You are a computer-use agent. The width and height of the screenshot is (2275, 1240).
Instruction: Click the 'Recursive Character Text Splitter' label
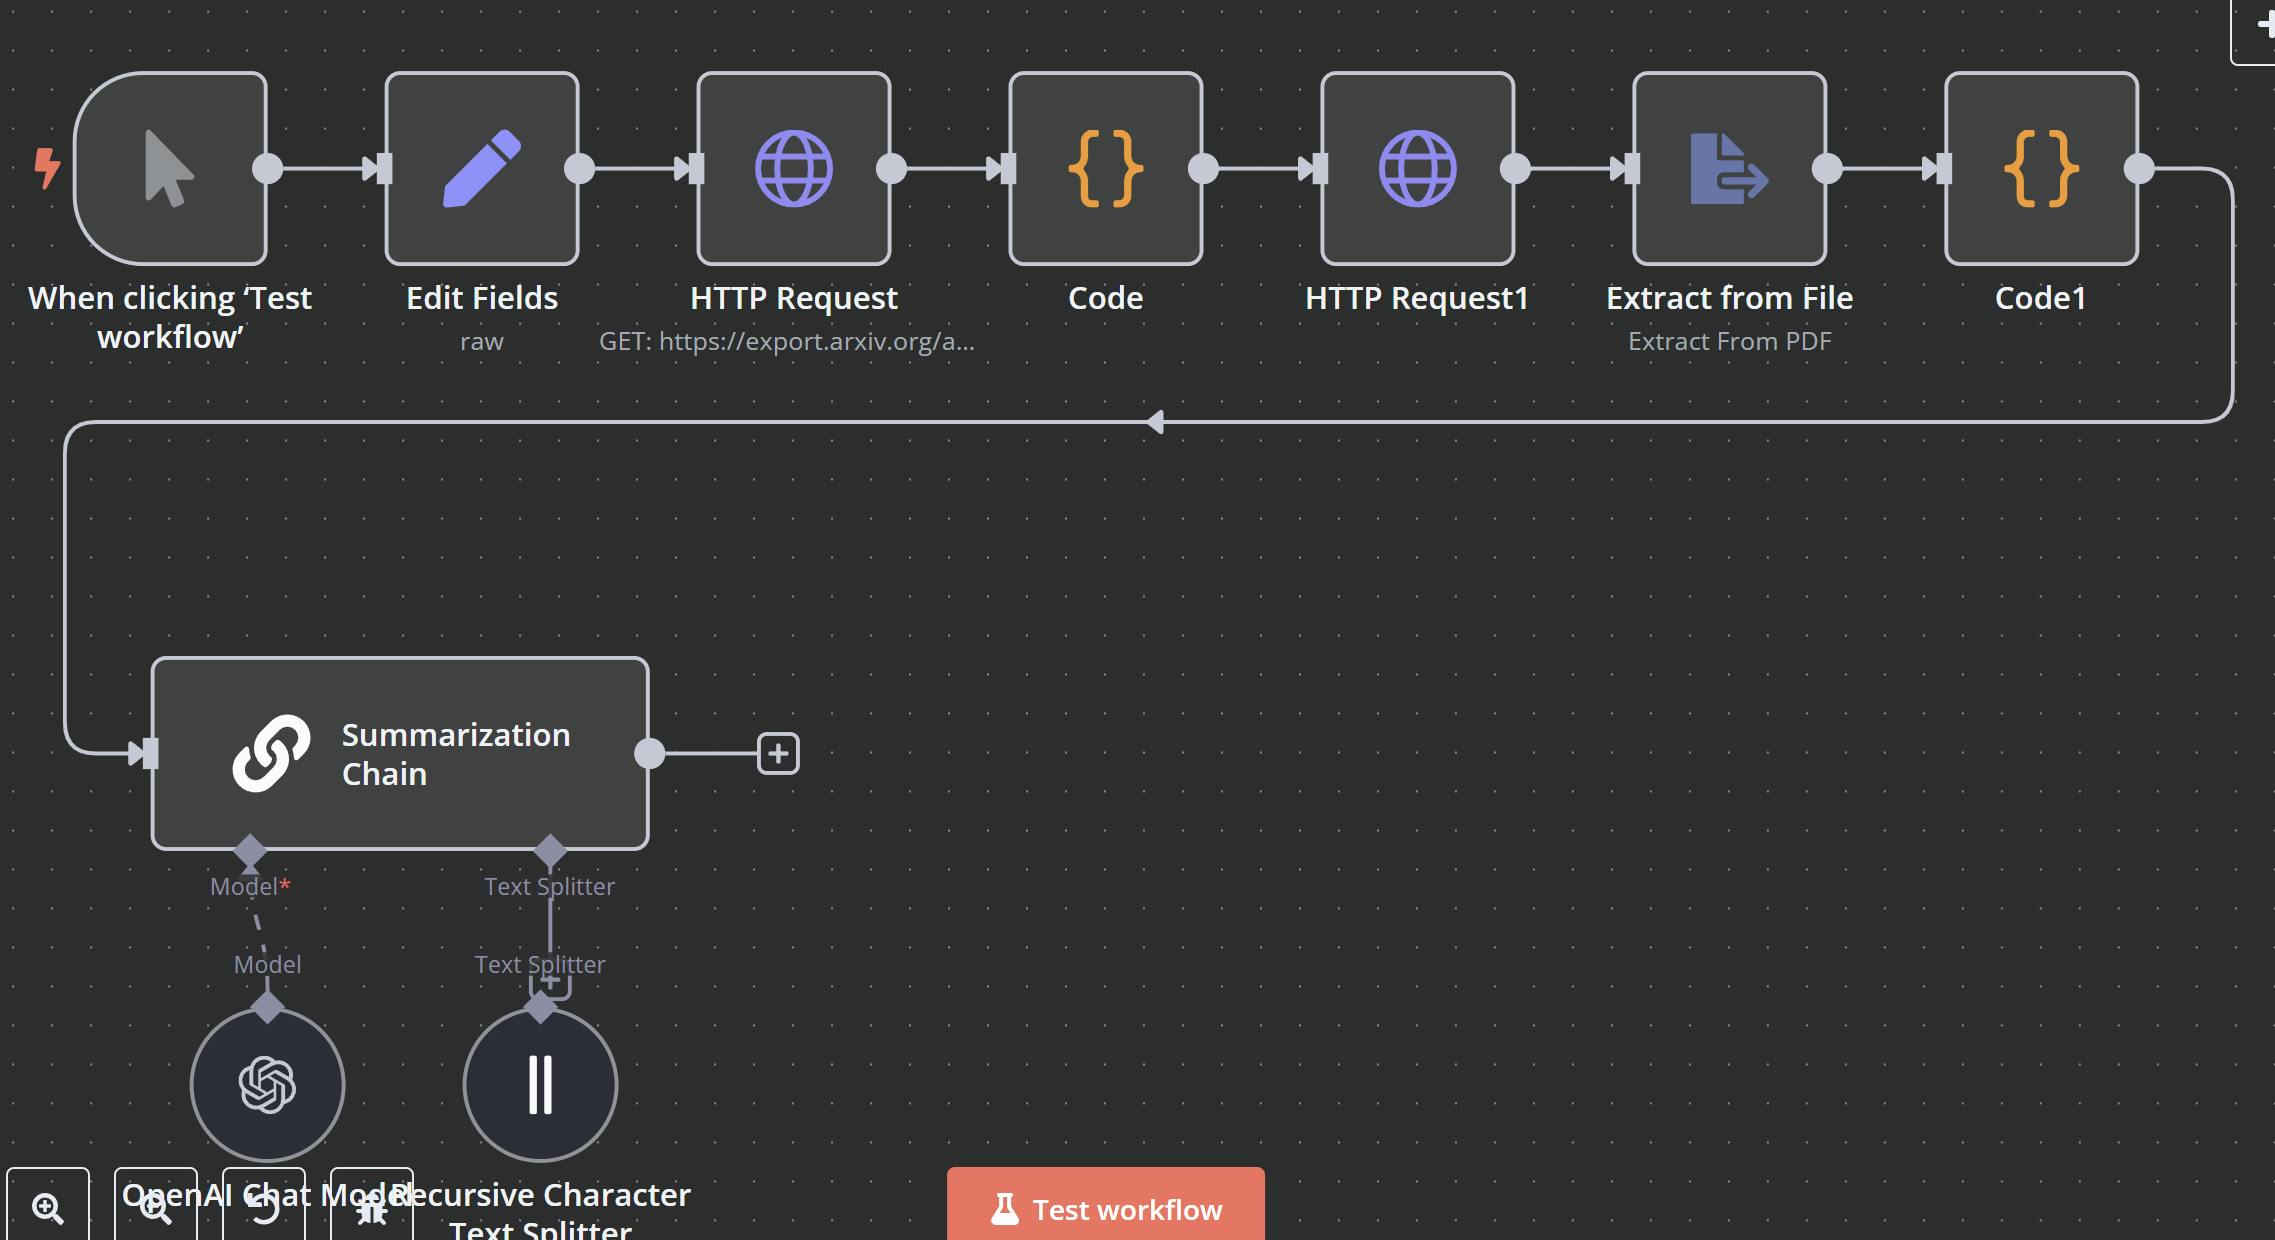click(x=540, y=1211)
